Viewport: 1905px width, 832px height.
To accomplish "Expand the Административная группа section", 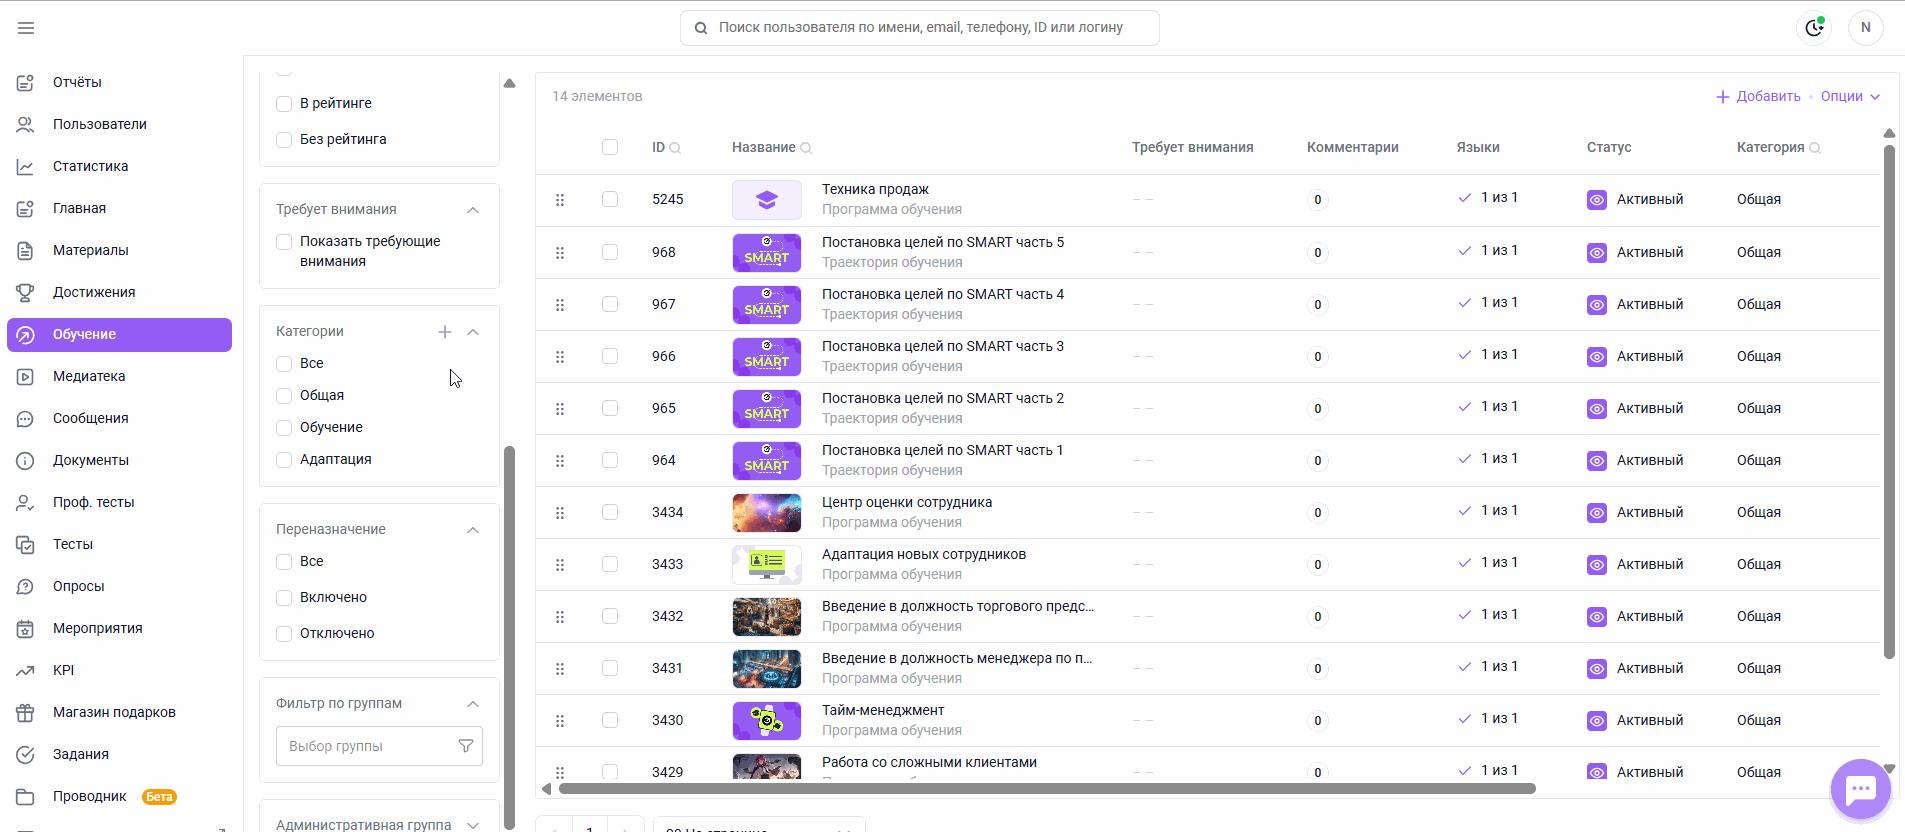I will 473,825.
